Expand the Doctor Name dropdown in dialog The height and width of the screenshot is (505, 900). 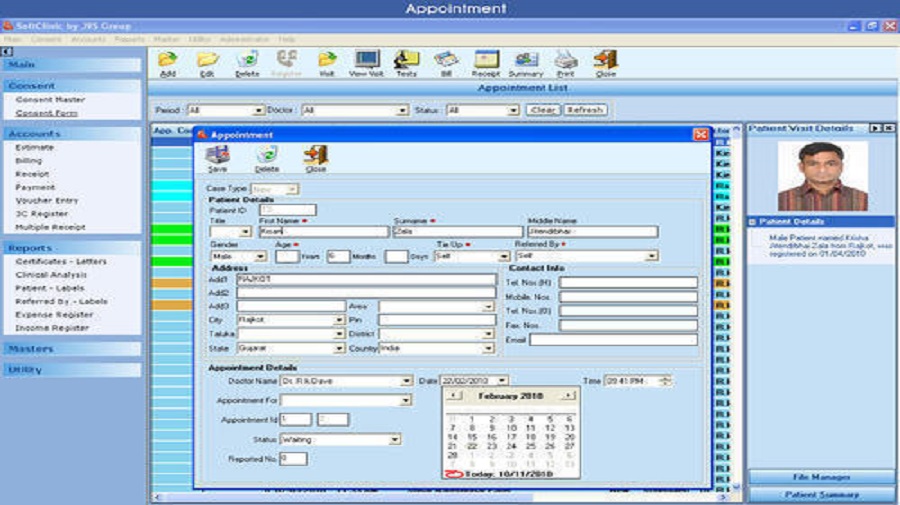[x=406, y=381]
